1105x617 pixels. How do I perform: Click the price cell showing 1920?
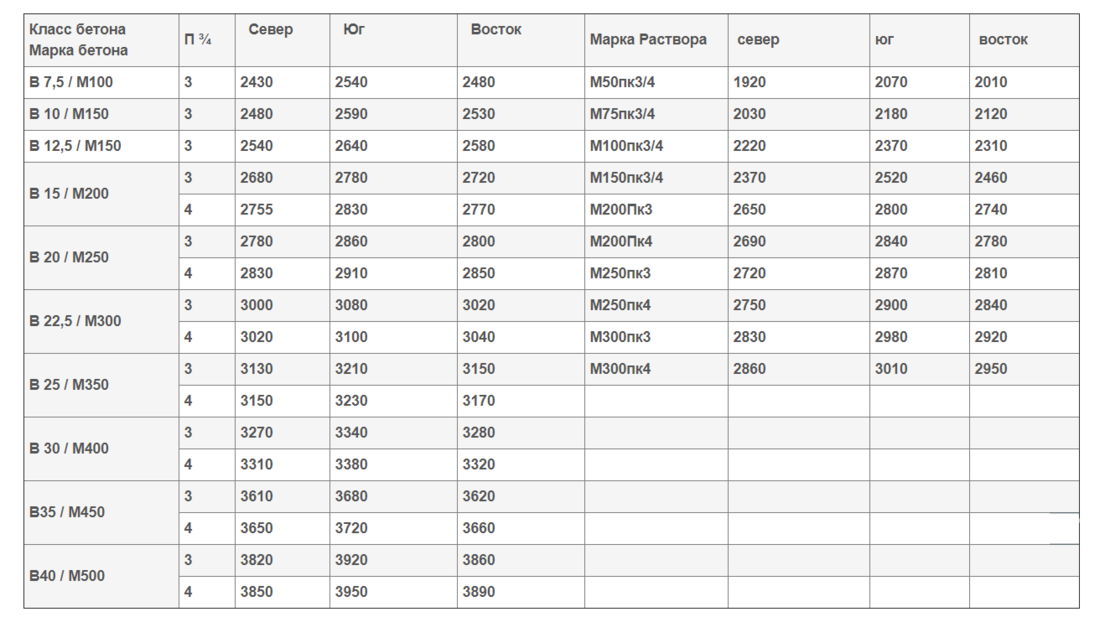pos(798,82)
